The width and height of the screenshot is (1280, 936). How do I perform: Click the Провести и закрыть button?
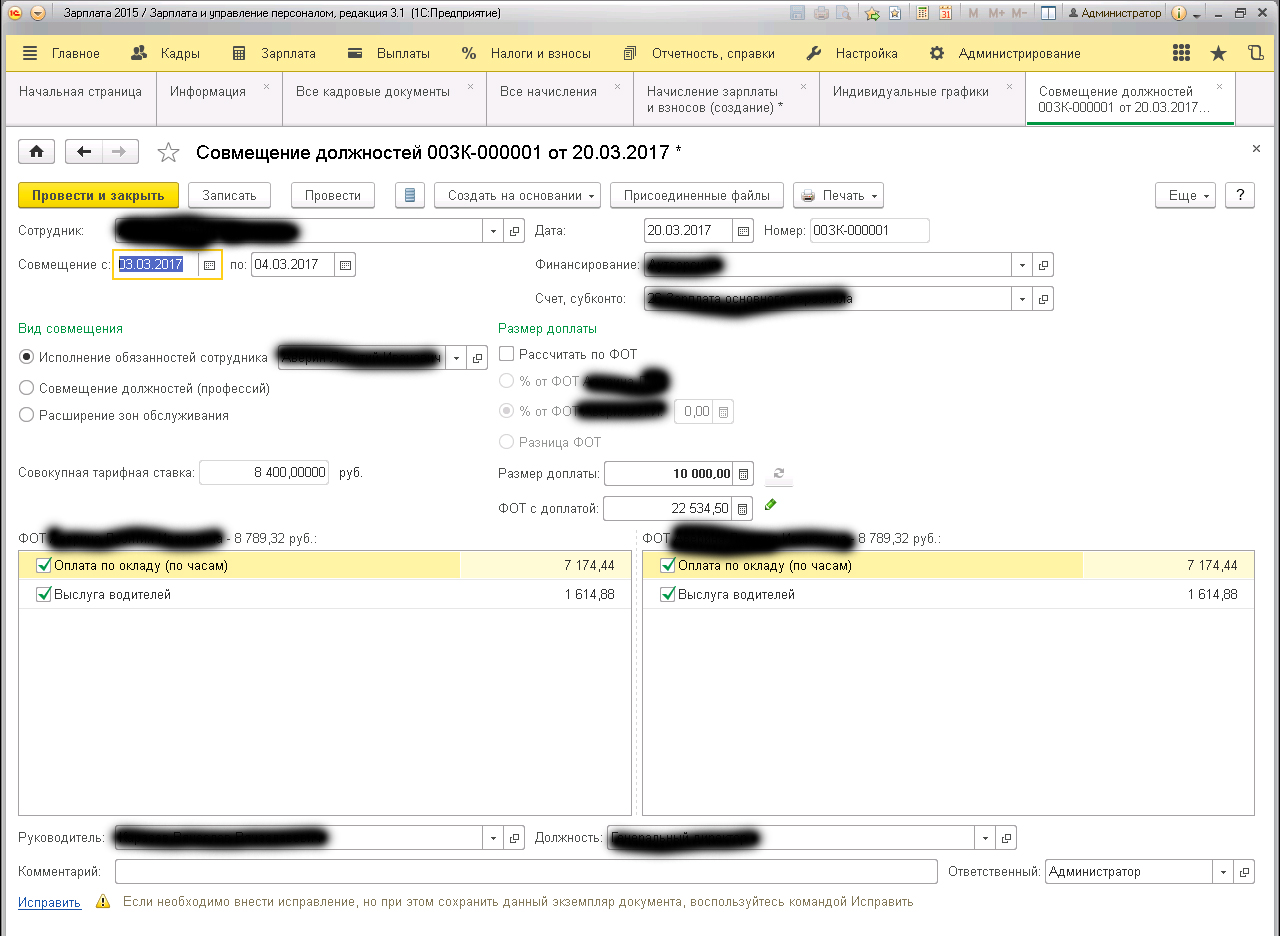click(x=98, y=195)
